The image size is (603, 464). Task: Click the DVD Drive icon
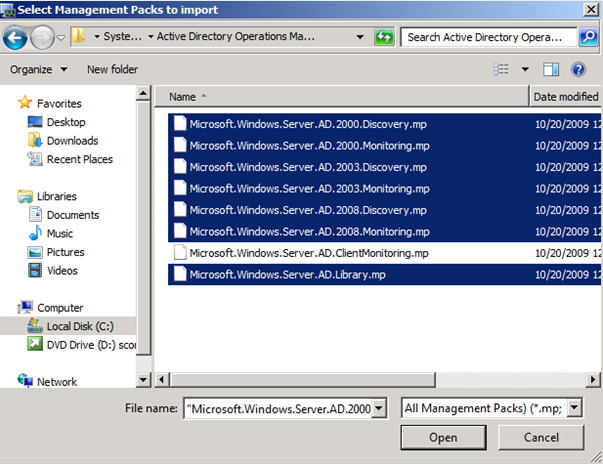click(x=35, y=344)
